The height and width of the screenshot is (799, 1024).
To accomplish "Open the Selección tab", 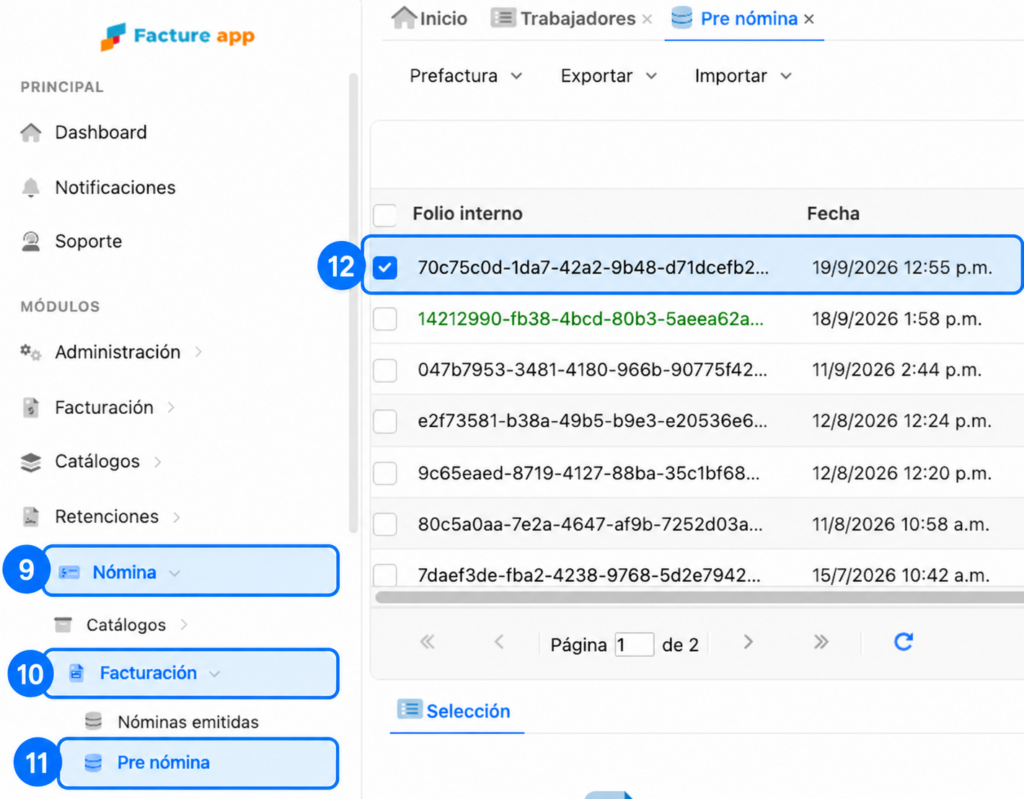I will 455,711.
